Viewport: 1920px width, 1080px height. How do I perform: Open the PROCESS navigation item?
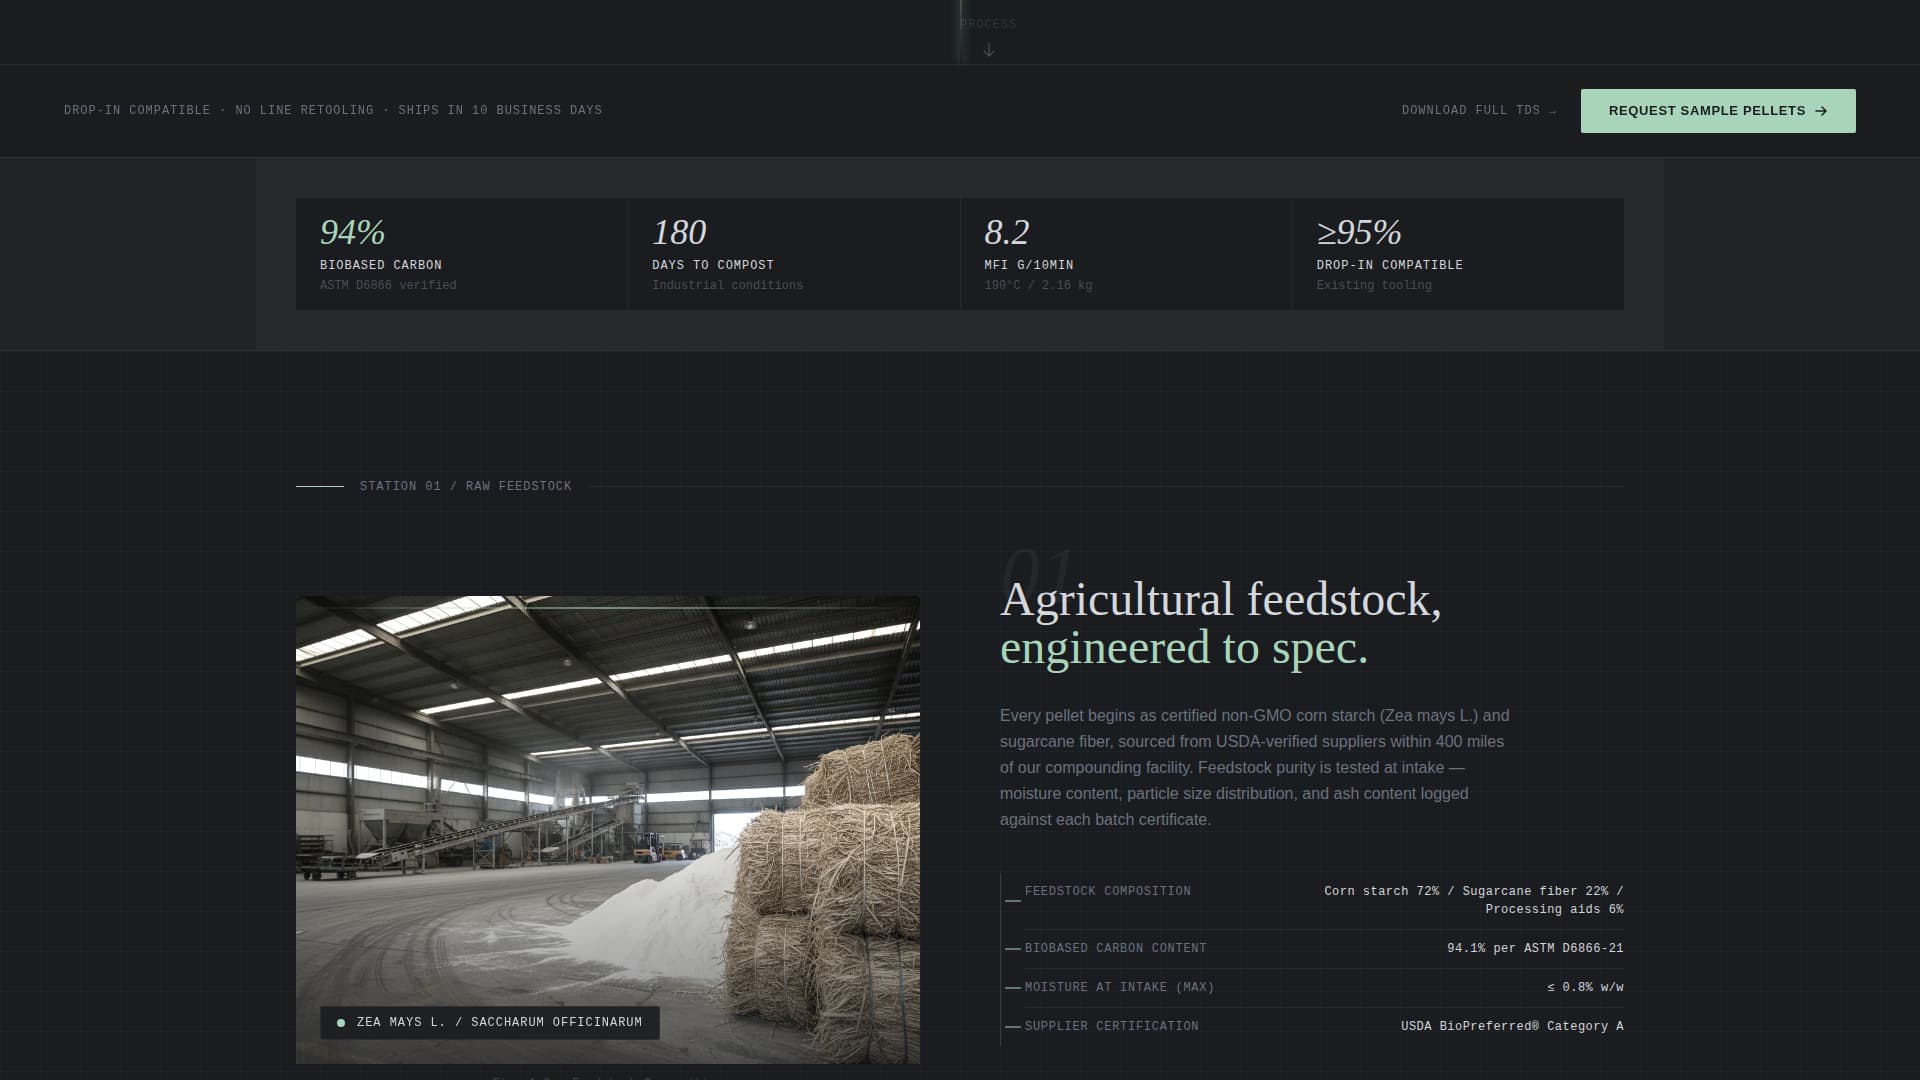[988, 23]
